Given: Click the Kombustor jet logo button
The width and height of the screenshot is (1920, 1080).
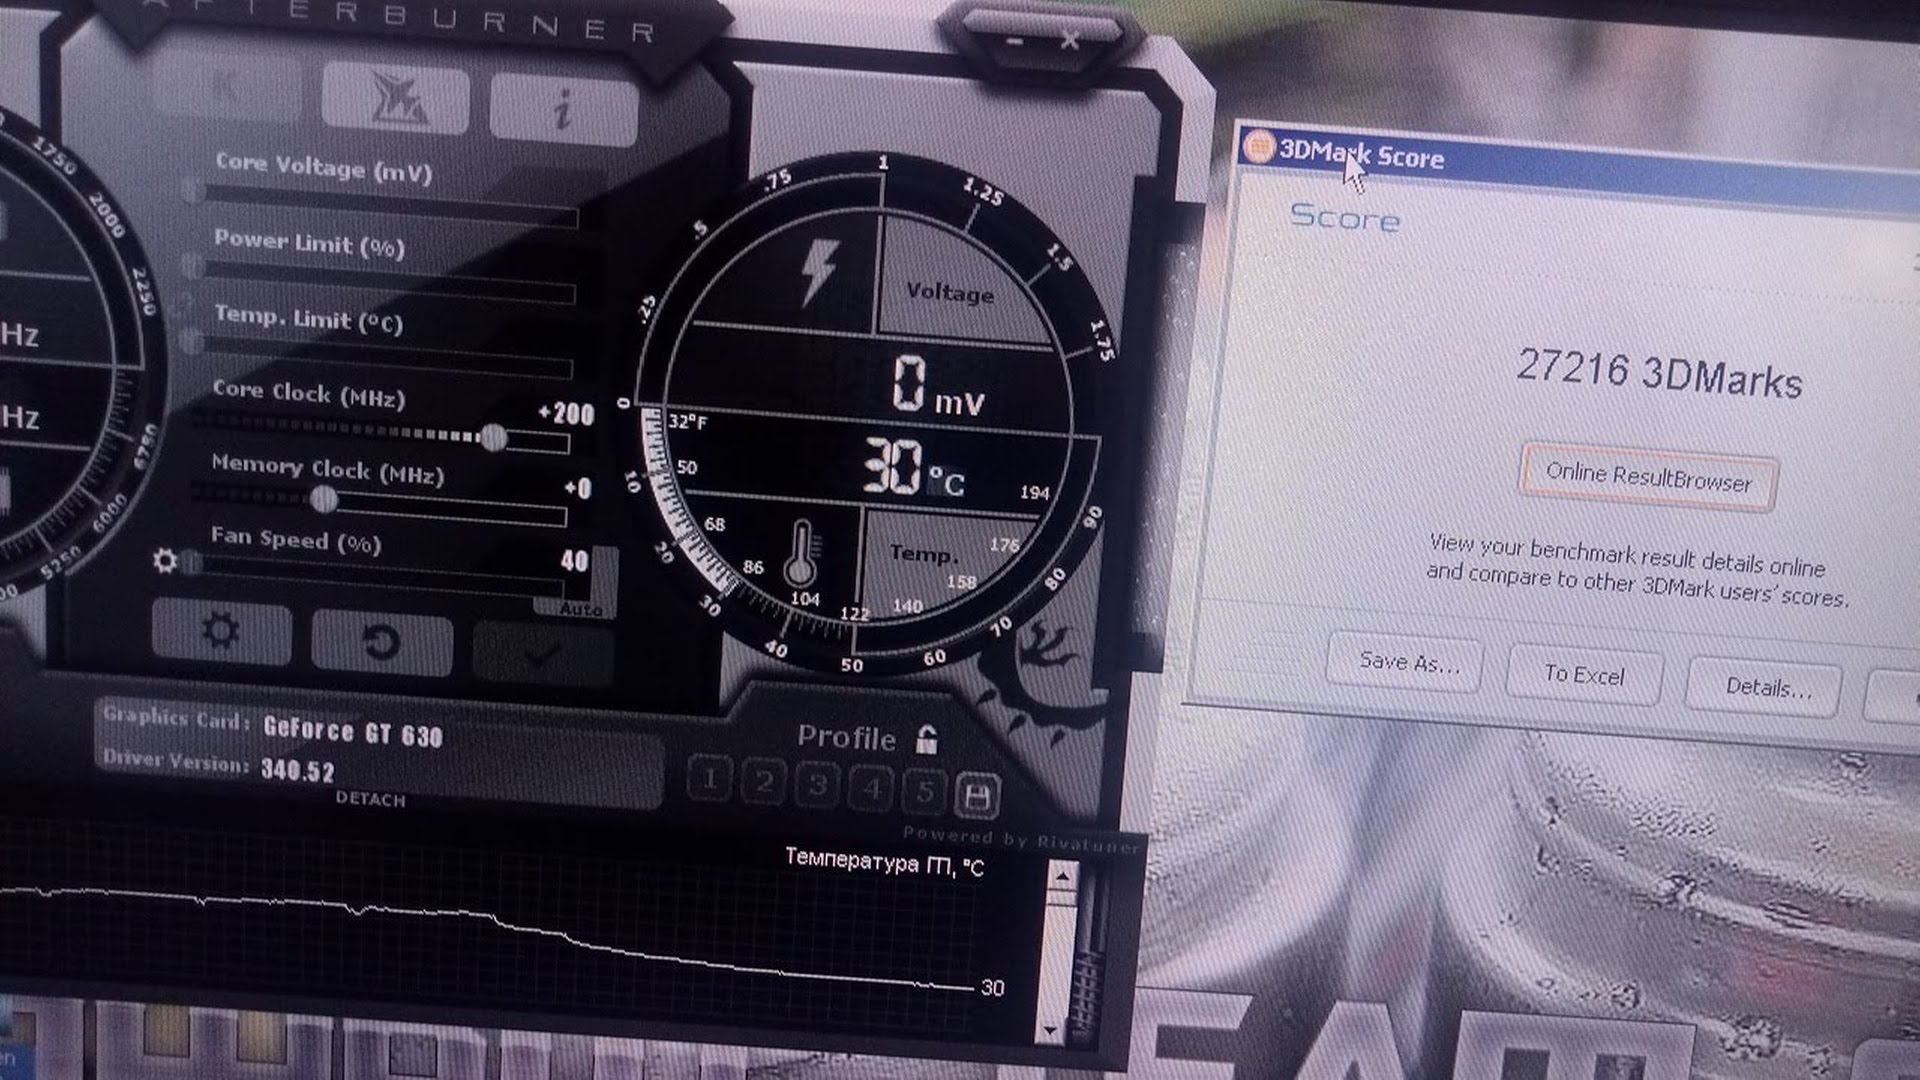Looking at the screenshot, I should (396, 99).
